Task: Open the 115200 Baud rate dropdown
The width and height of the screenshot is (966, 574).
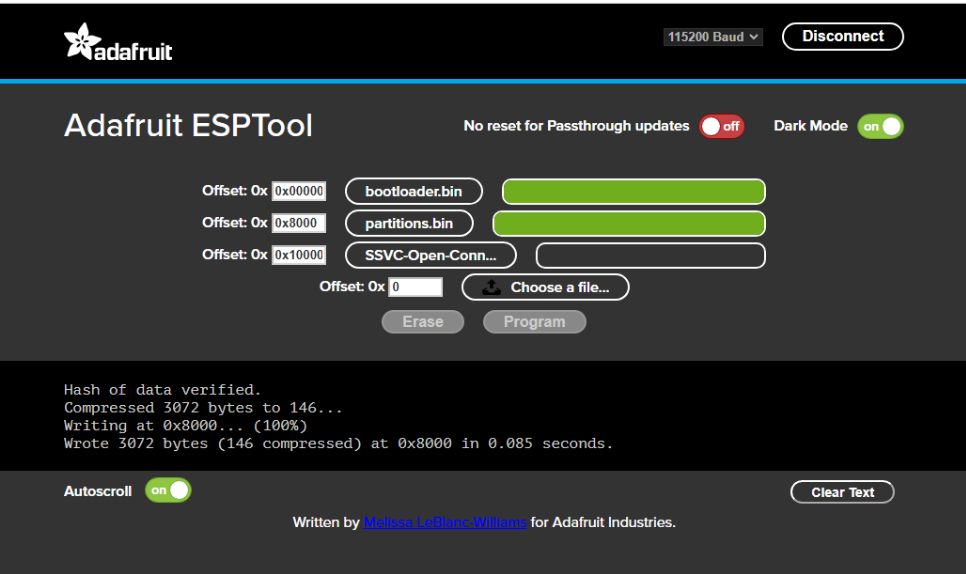Action: pyautogui.click(x=713, y=37)
